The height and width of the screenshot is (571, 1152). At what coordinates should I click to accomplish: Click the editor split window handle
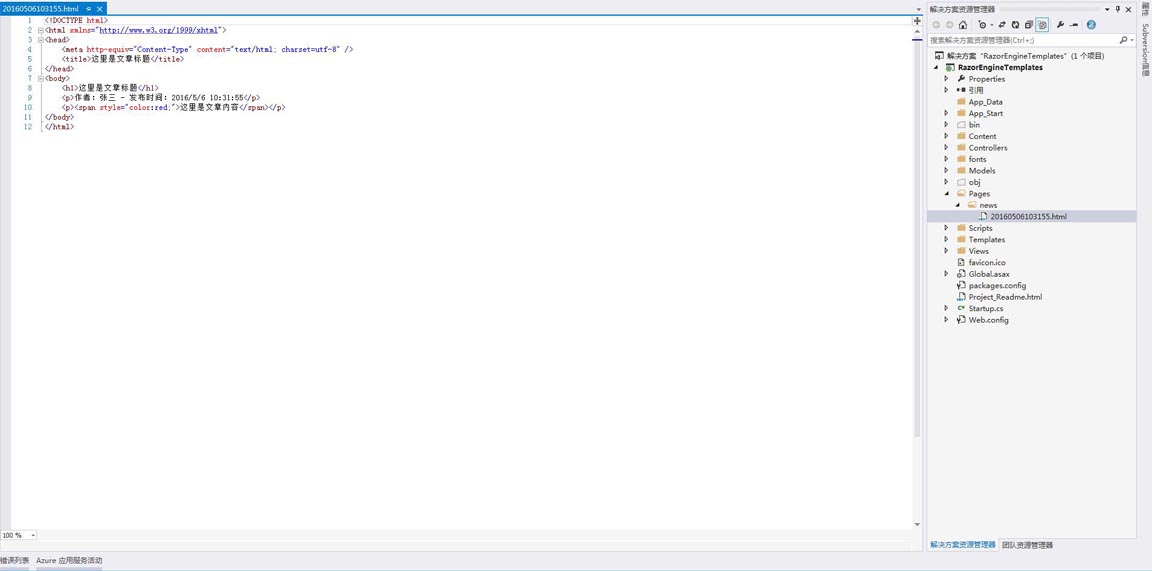coord(917,21)
